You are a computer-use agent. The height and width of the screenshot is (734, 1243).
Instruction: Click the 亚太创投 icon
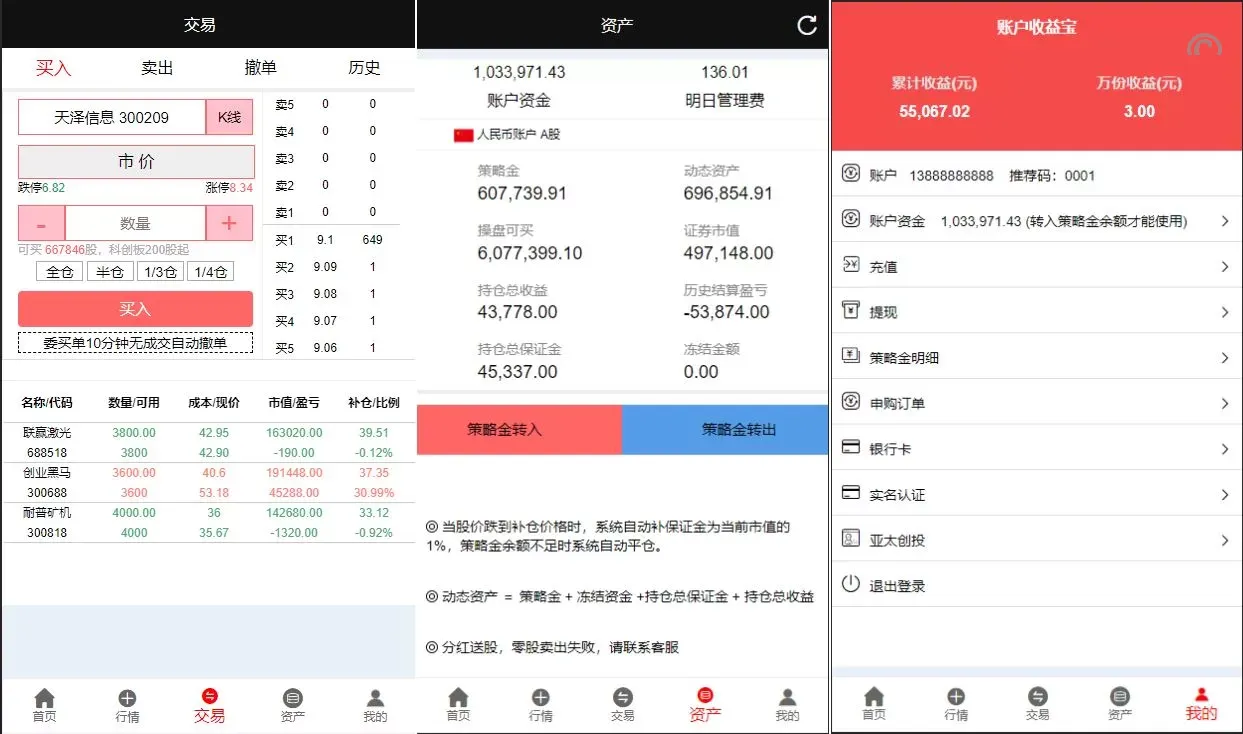coord(851,538)
